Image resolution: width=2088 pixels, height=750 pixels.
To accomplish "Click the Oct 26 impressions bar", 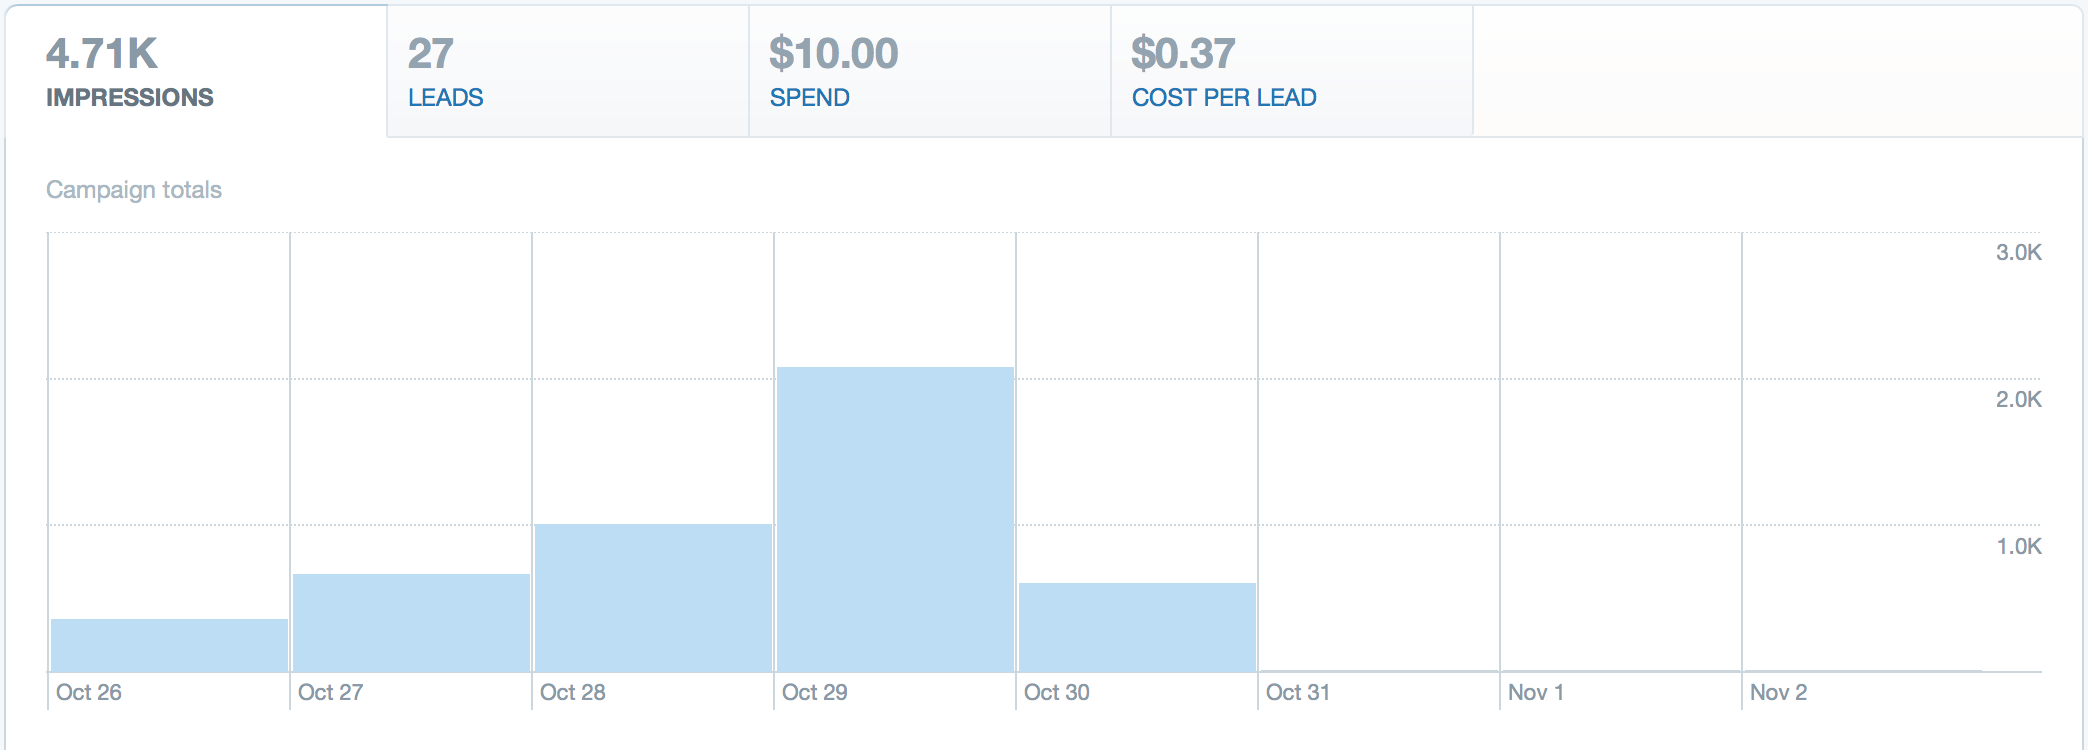I will click(x=169, y=645).
